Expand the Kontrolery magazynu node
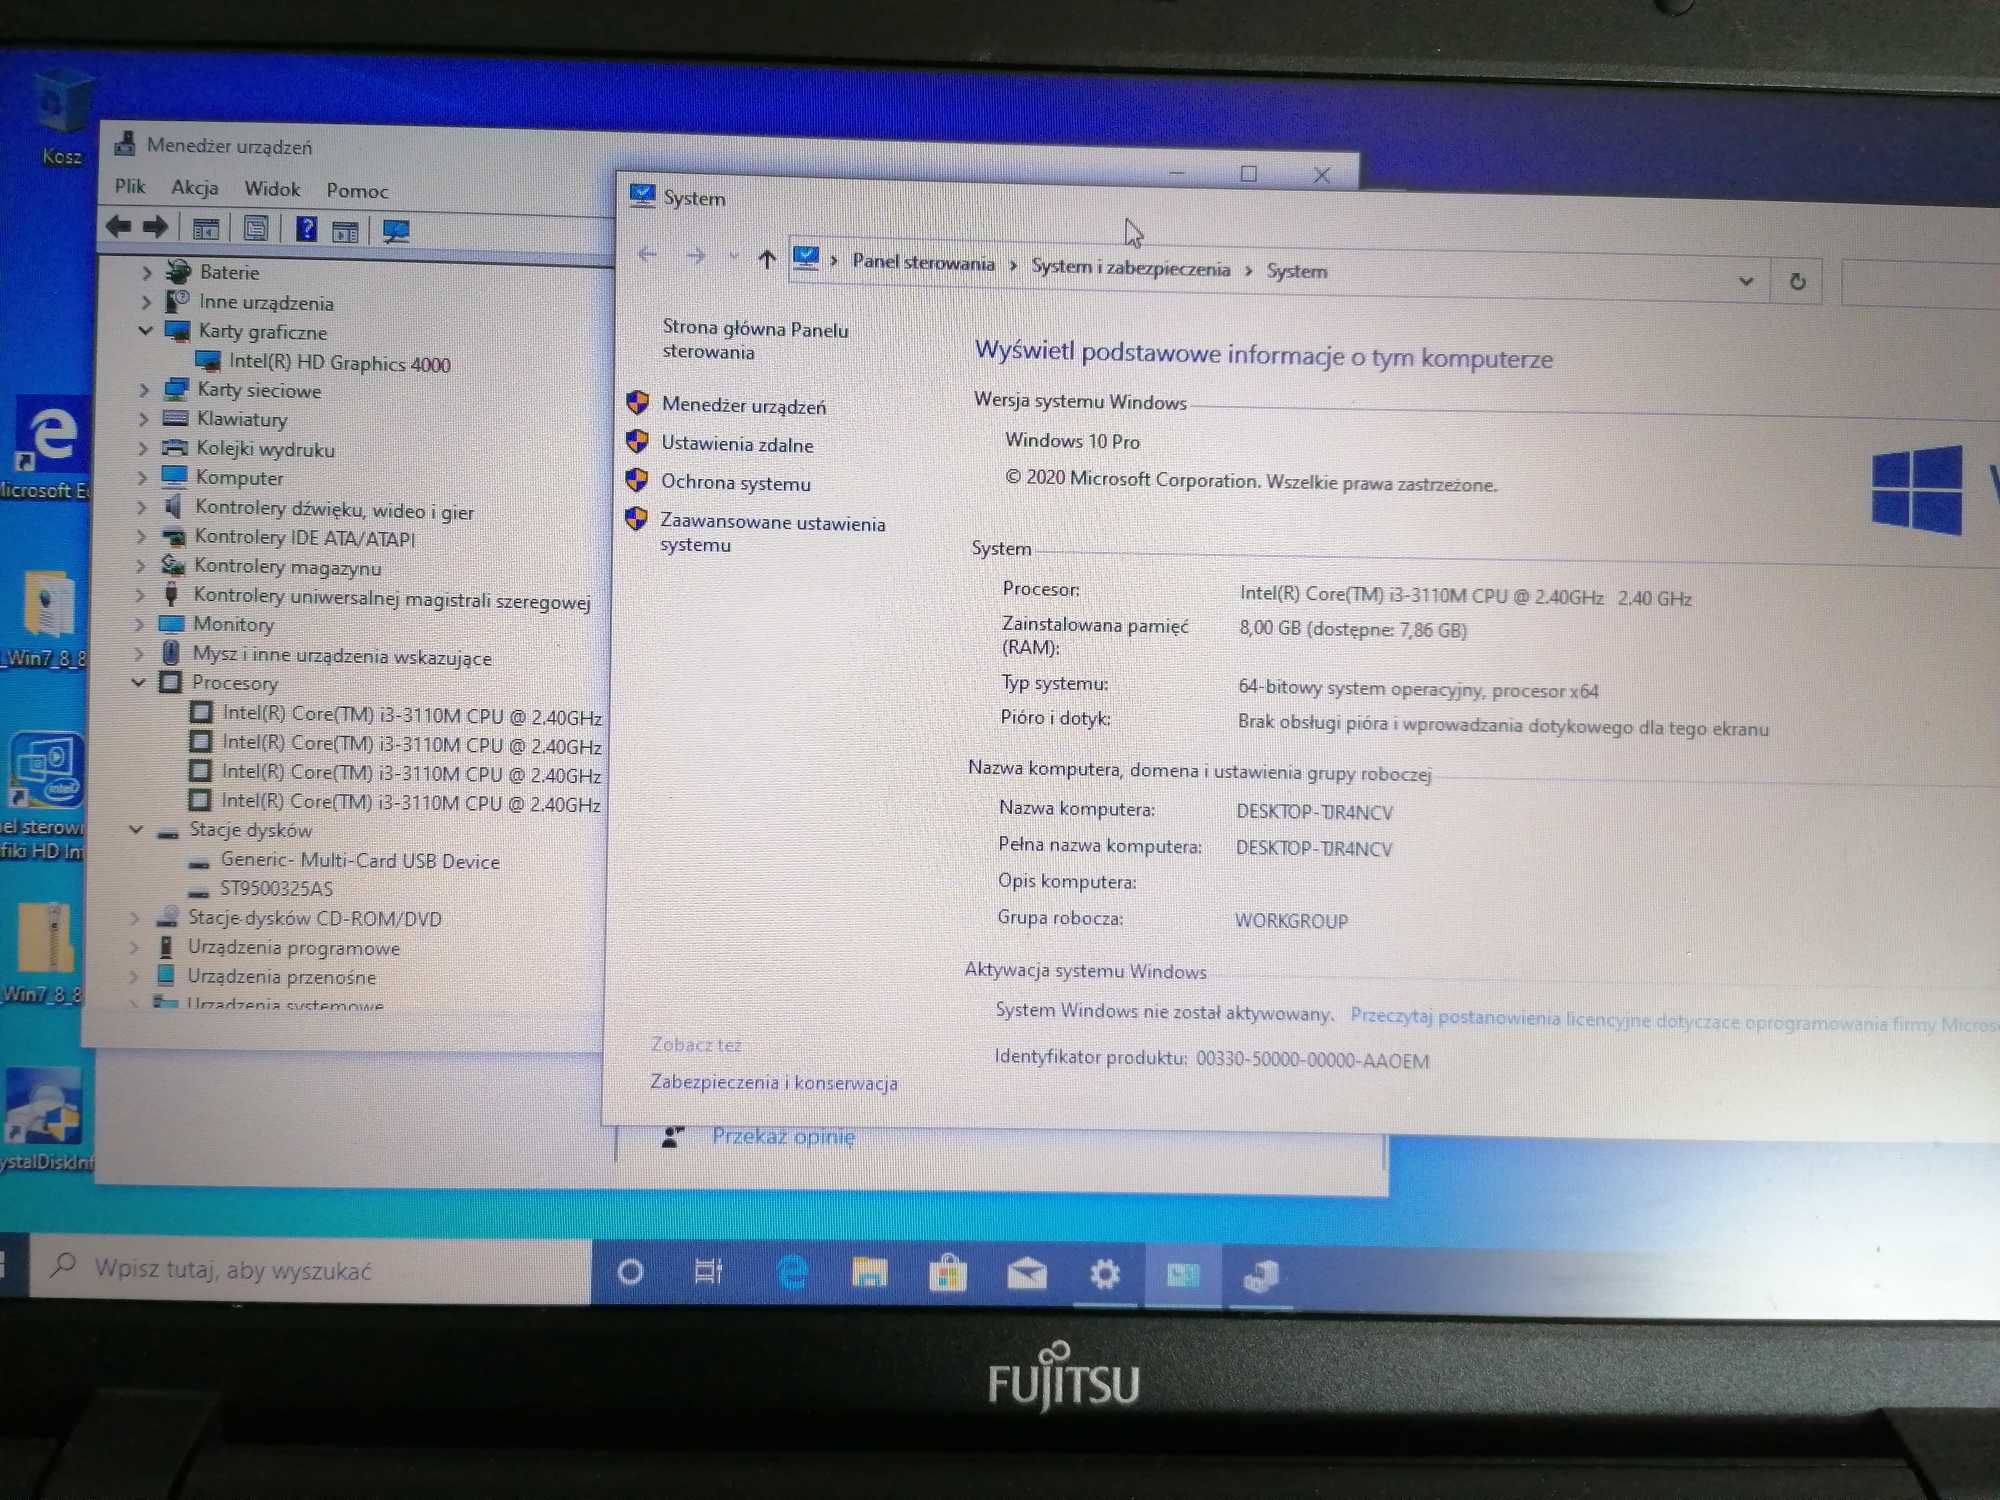This screenshot has width=2000, height=1500. [x=141, y=565]
